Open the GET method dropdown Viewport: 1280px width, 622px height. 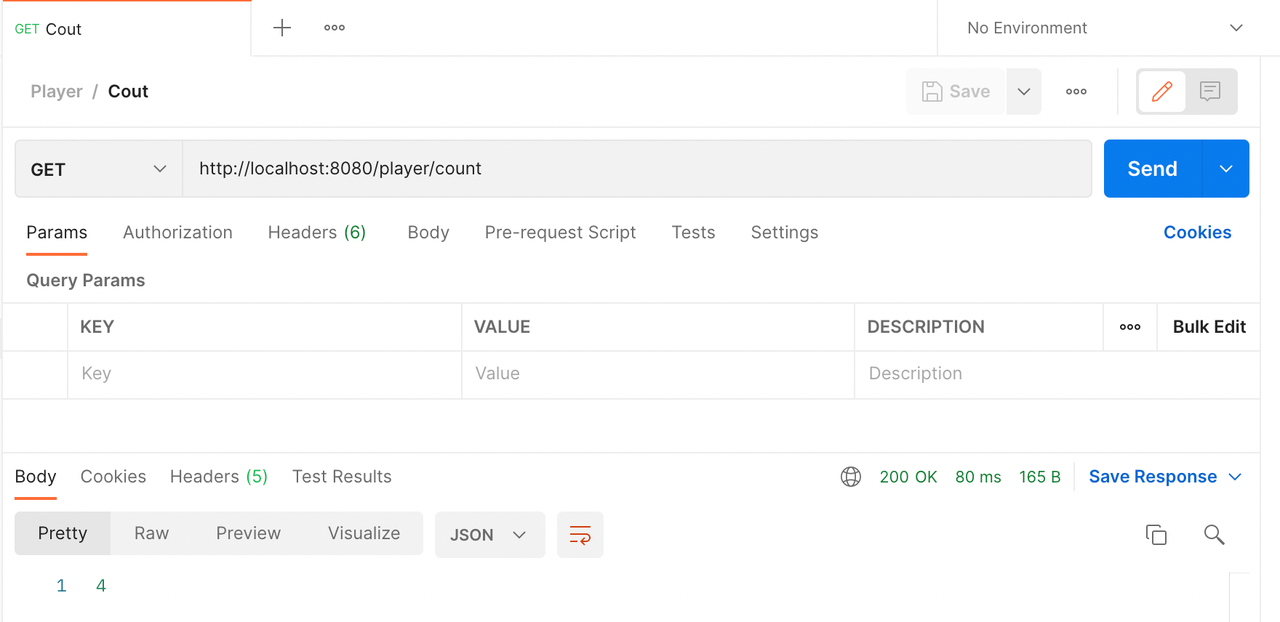97,168
